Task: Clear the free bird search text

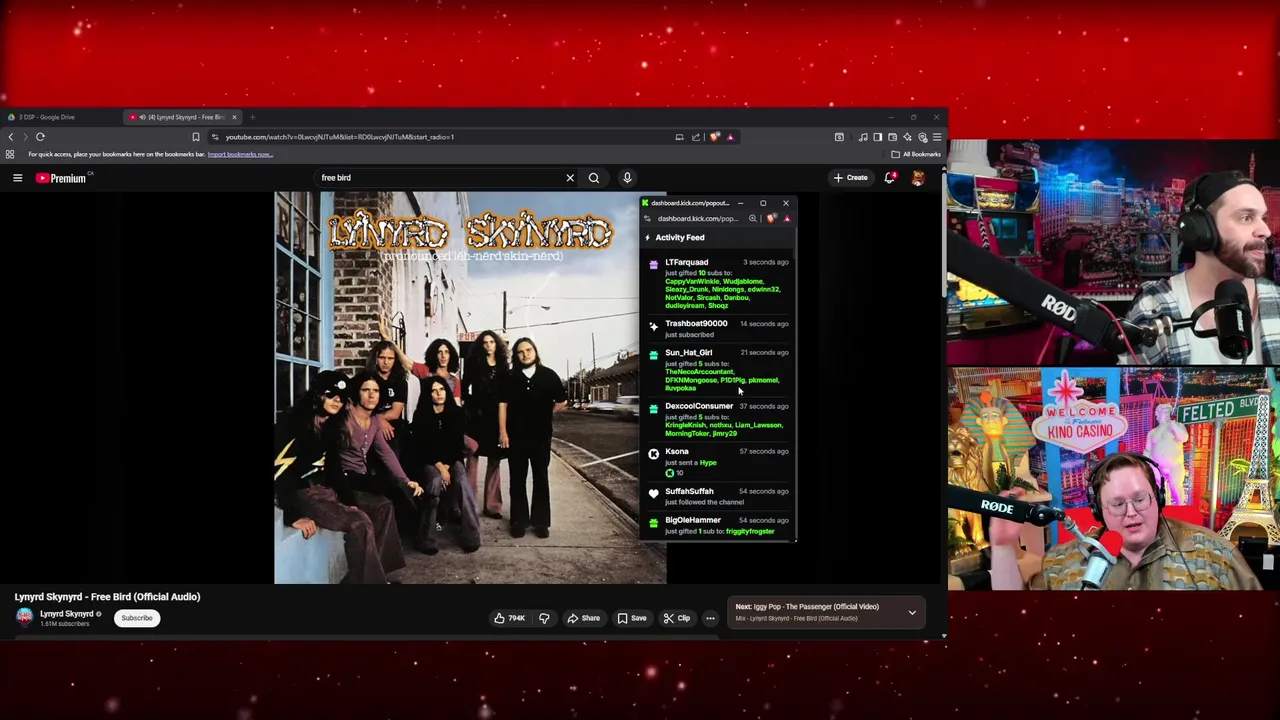Action: point(570,178)
